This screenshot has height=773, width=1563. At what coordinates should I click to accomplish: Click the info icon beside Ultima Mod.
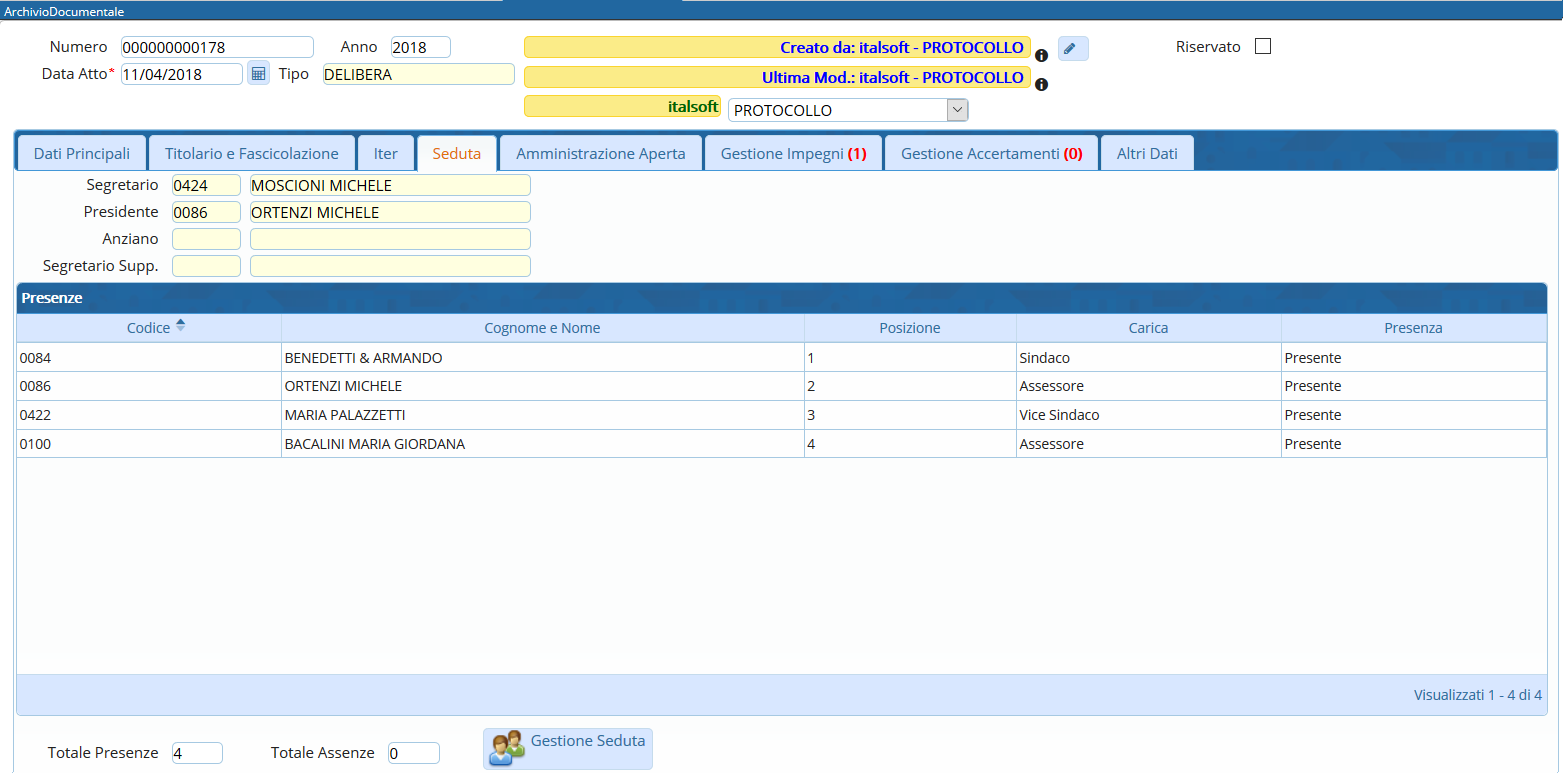click(1041, 85)
